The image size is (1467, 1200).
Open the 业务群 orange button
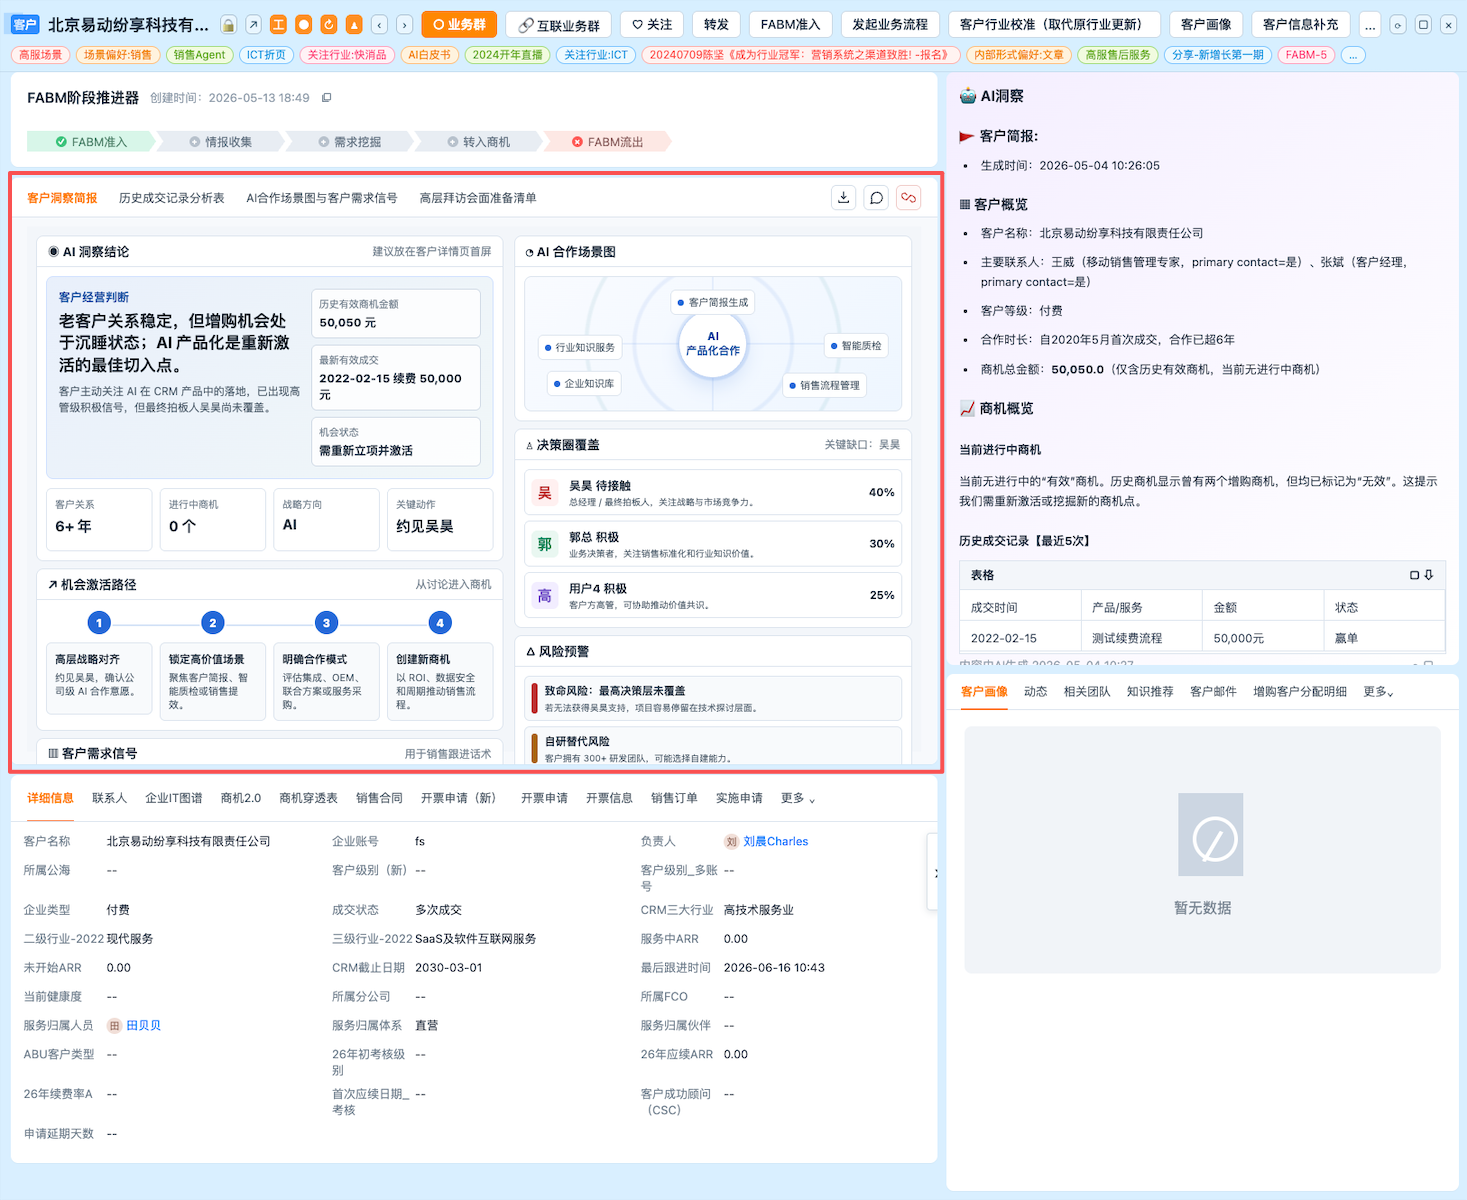[460, 25]
